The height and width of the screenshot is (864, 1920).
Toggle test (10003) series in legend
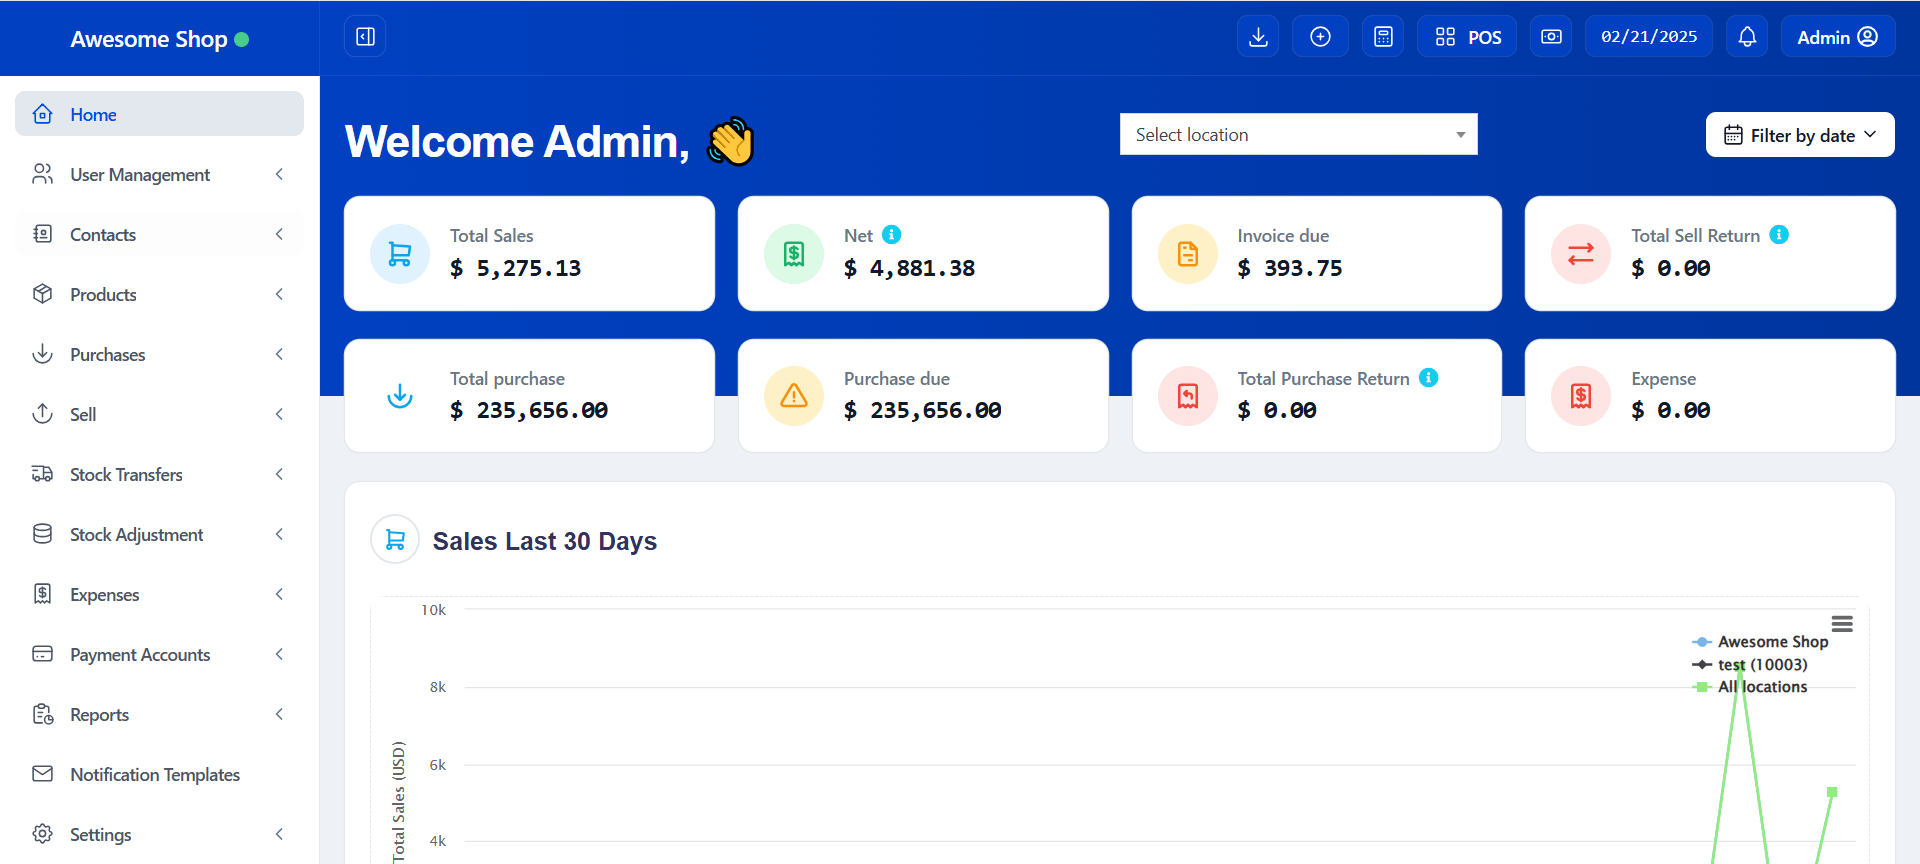tap(1750, 665)
